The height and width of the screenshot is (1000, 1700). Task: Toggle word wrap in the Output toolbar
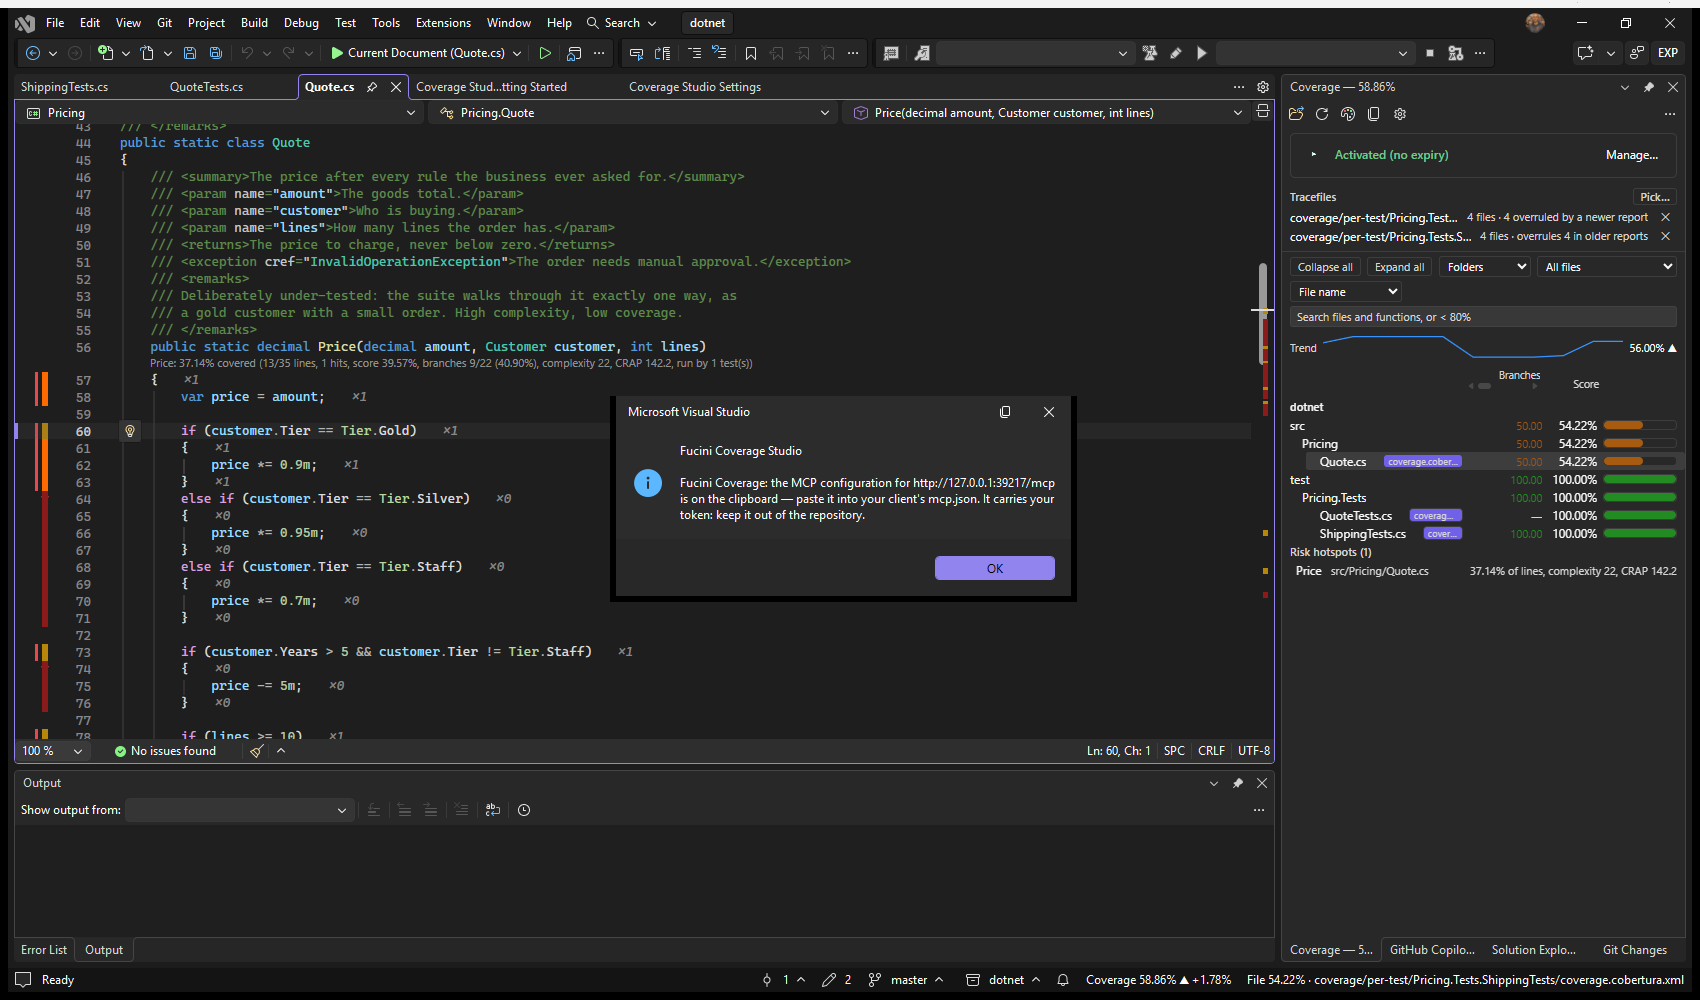[493, 810]
